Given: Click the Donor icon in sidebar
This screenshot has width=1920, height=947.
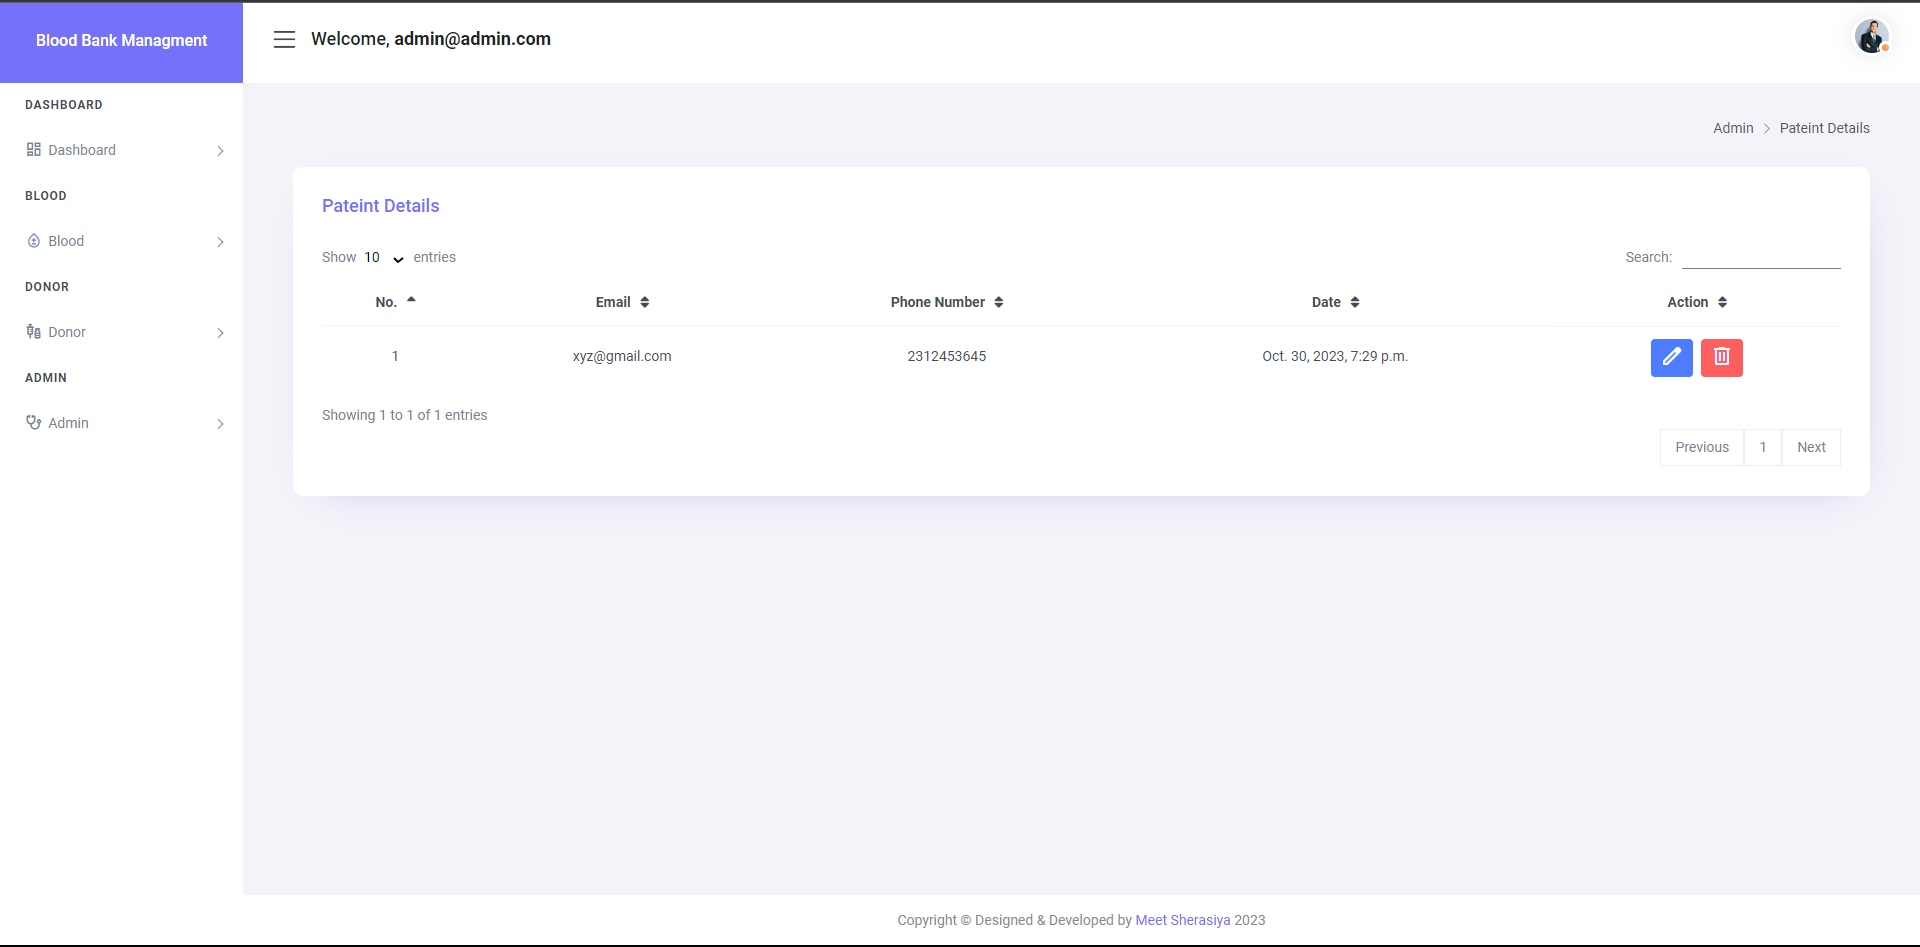Looking at the screenshot, I should (x=34, y=332).
